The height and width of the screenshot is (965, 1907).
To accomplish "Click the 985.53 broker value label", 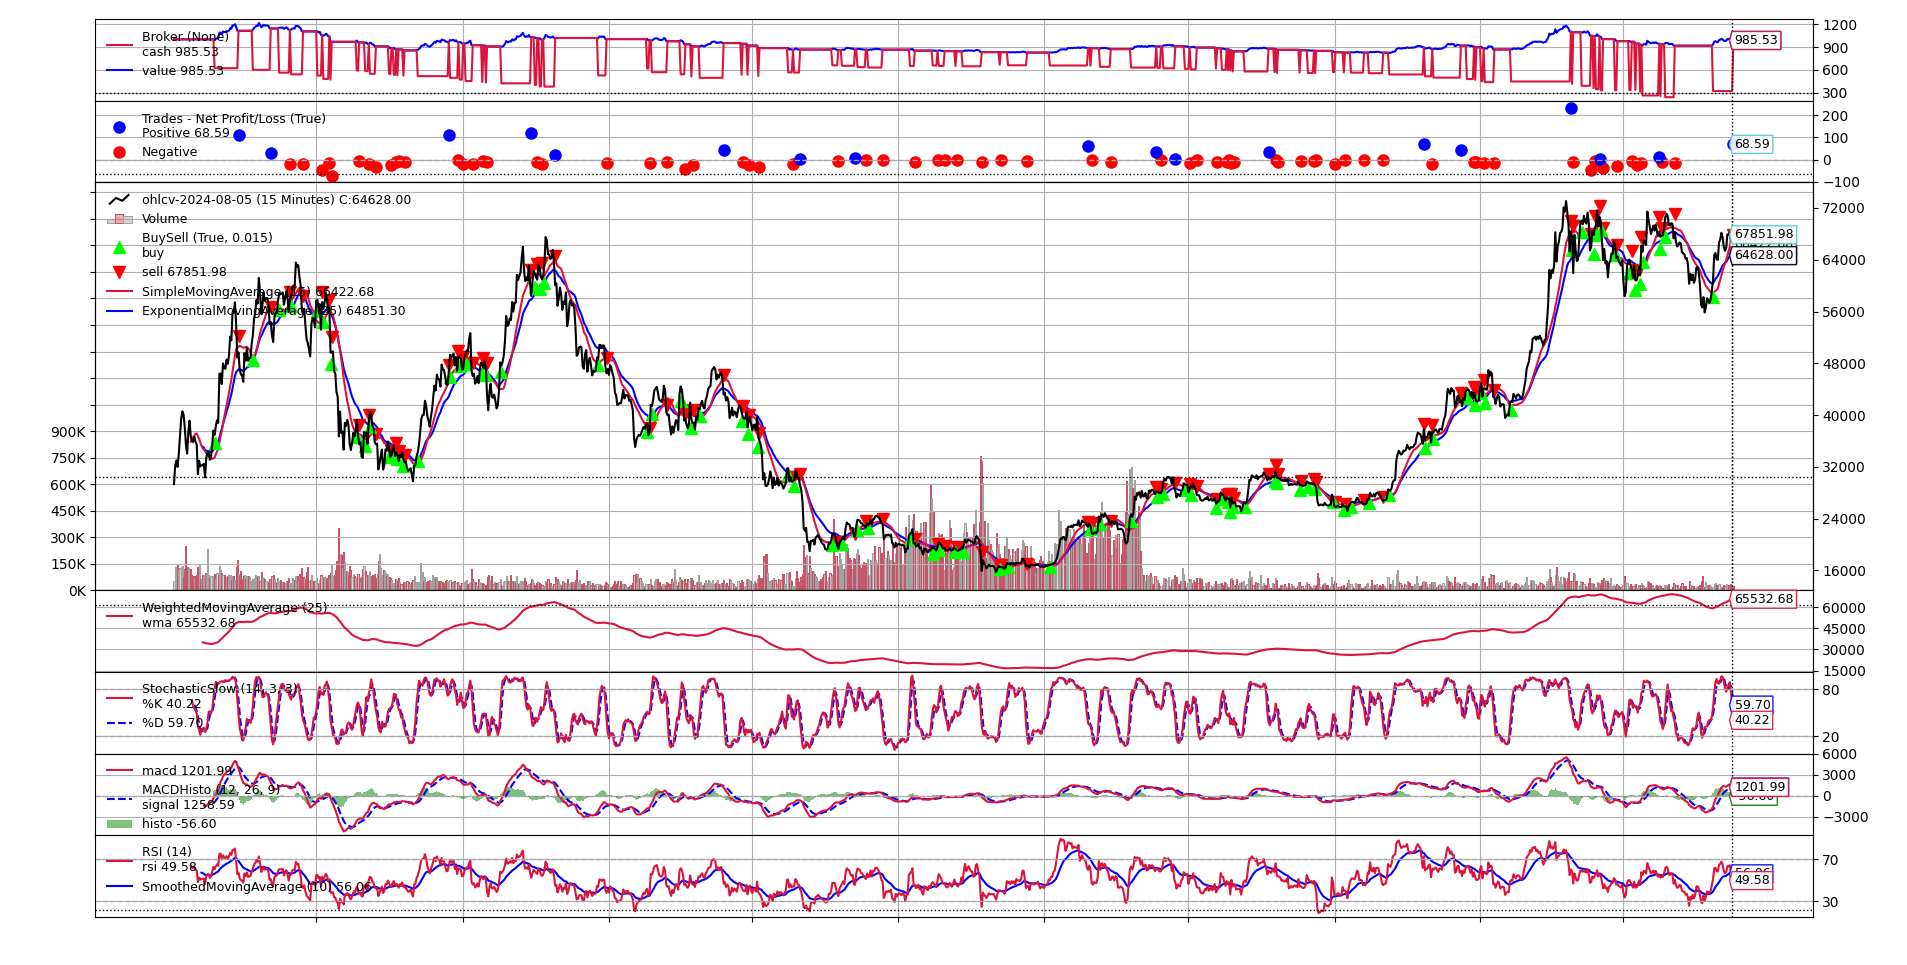I will [1755, 40].
